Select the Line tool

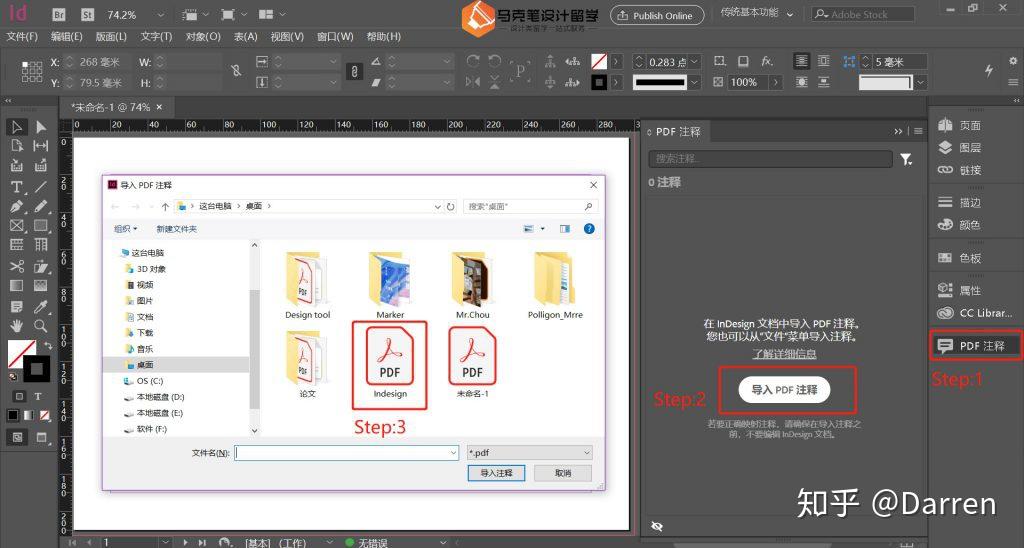[40, 187]
